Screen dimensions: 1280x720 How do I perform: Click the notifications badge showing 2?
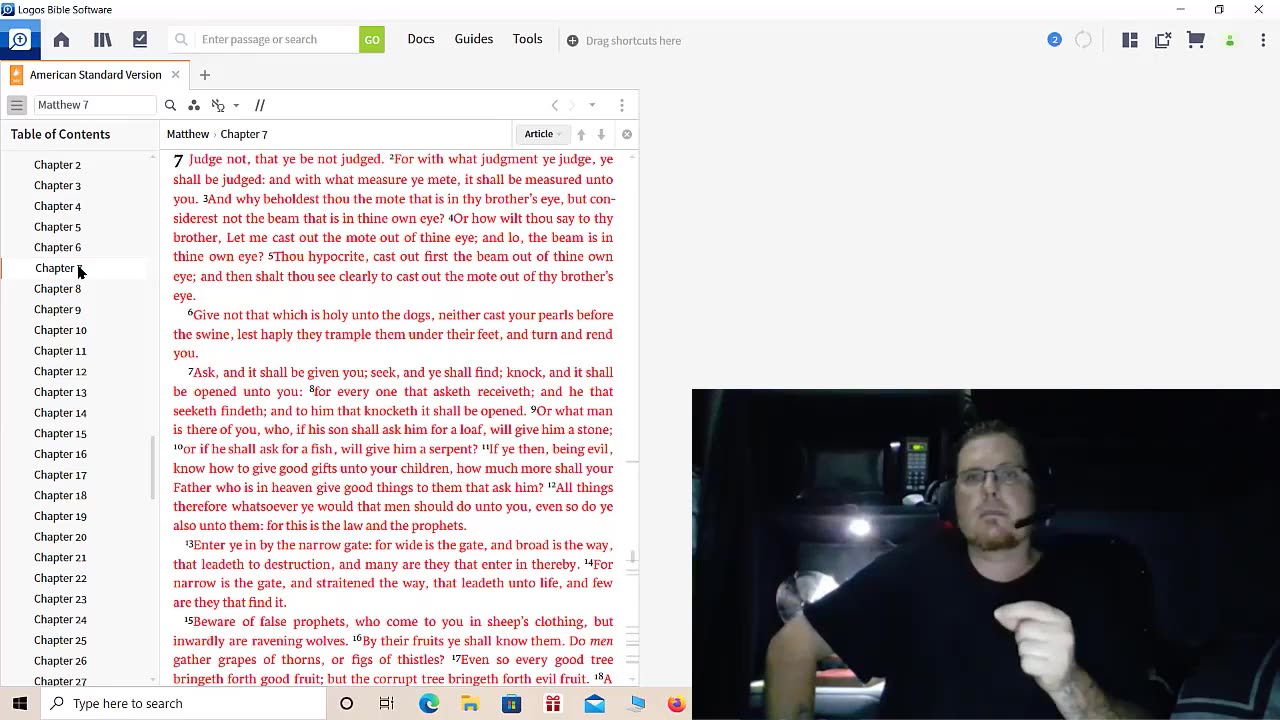pyautogui.click(x=1054, y=40)
